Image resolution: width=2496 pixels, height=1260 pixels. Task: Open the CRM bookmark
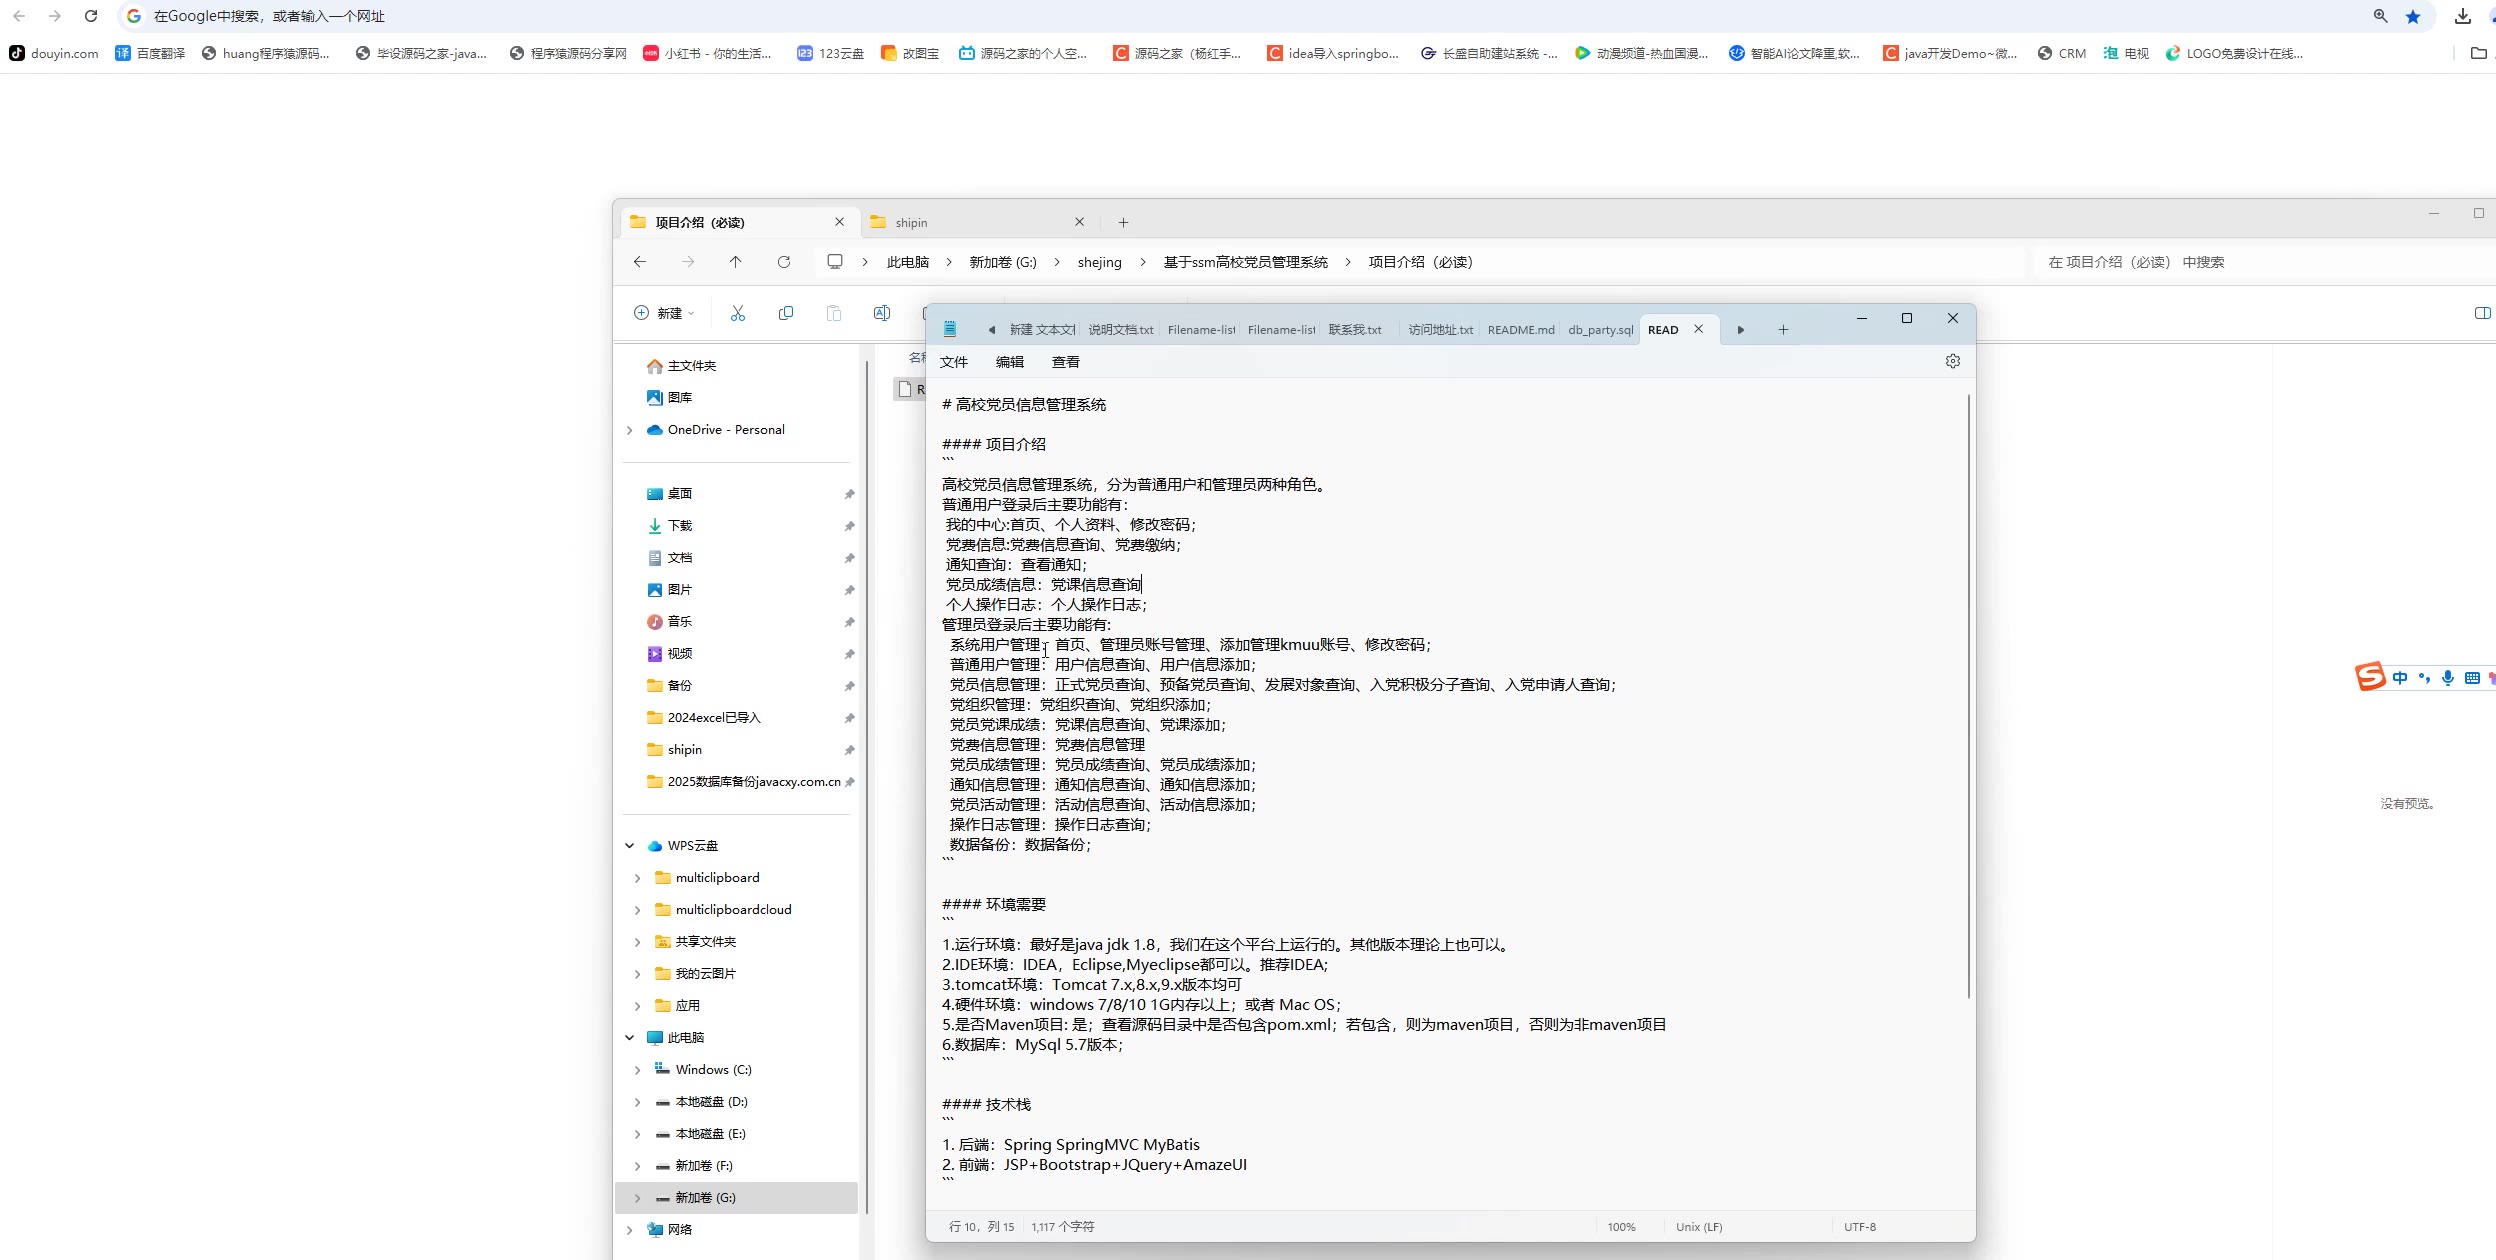click(x=2062, y=53)
